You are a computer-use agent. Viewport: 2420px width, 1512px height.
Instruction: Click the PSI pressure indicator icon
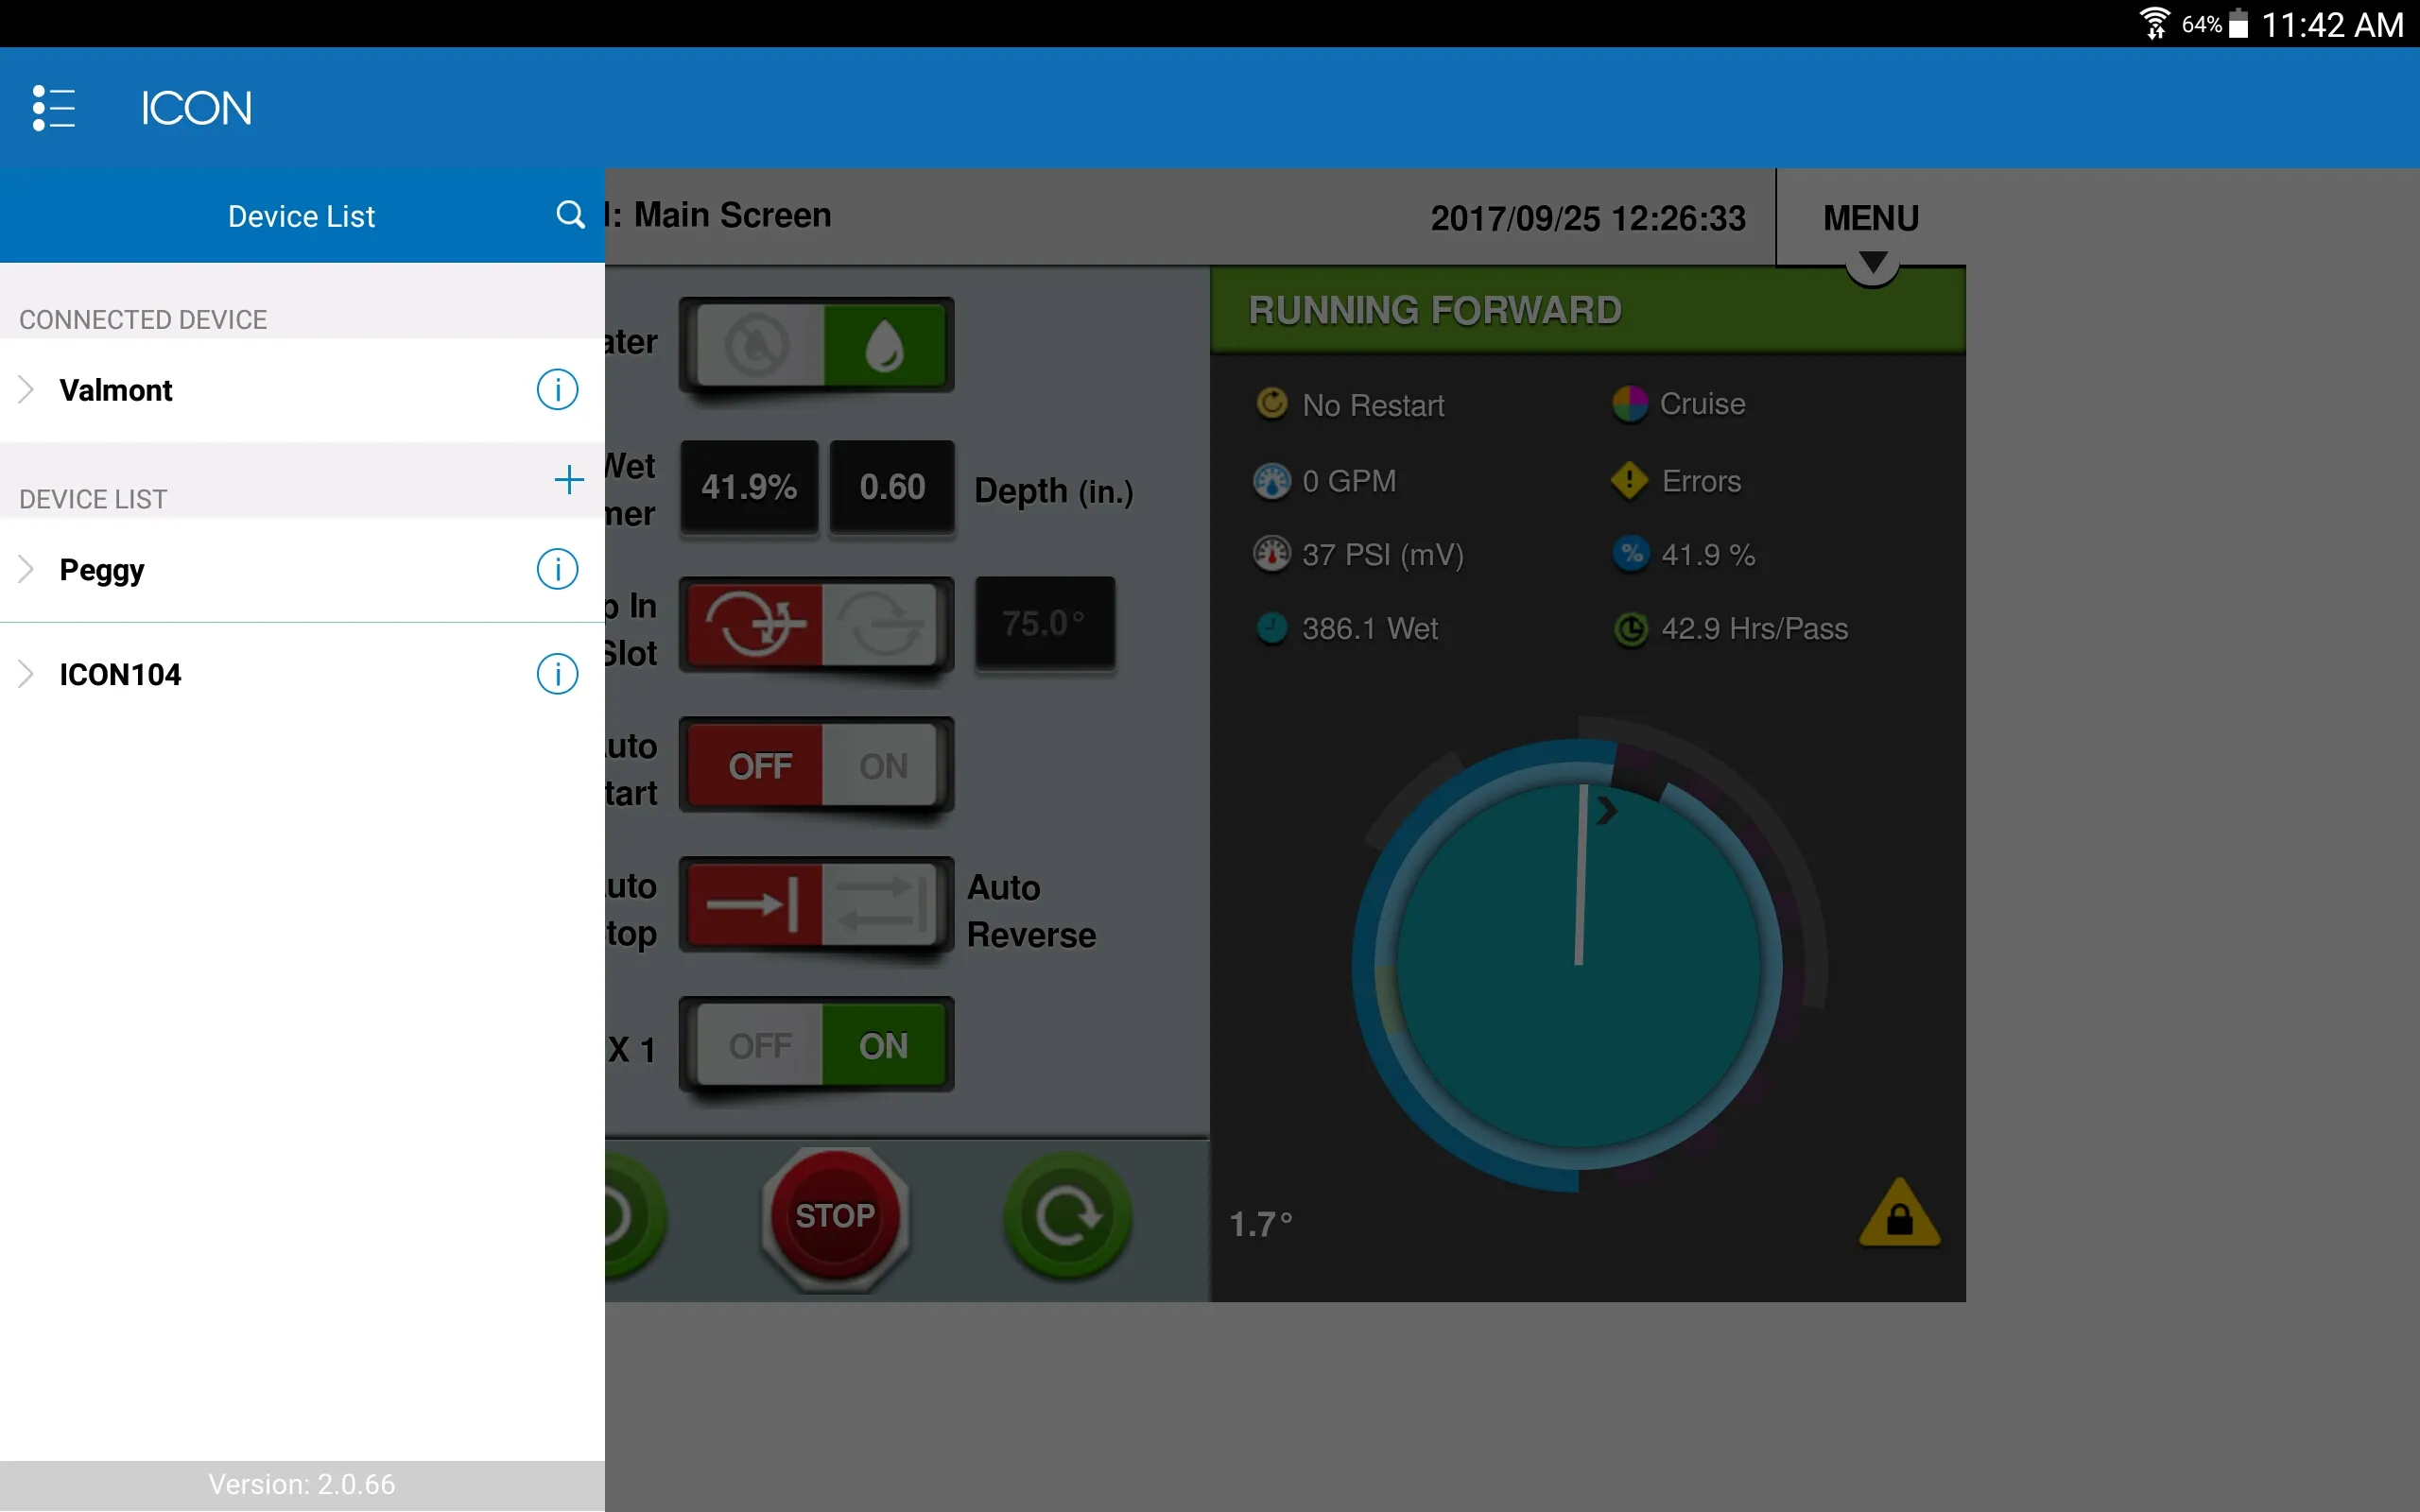point(1271,554)
